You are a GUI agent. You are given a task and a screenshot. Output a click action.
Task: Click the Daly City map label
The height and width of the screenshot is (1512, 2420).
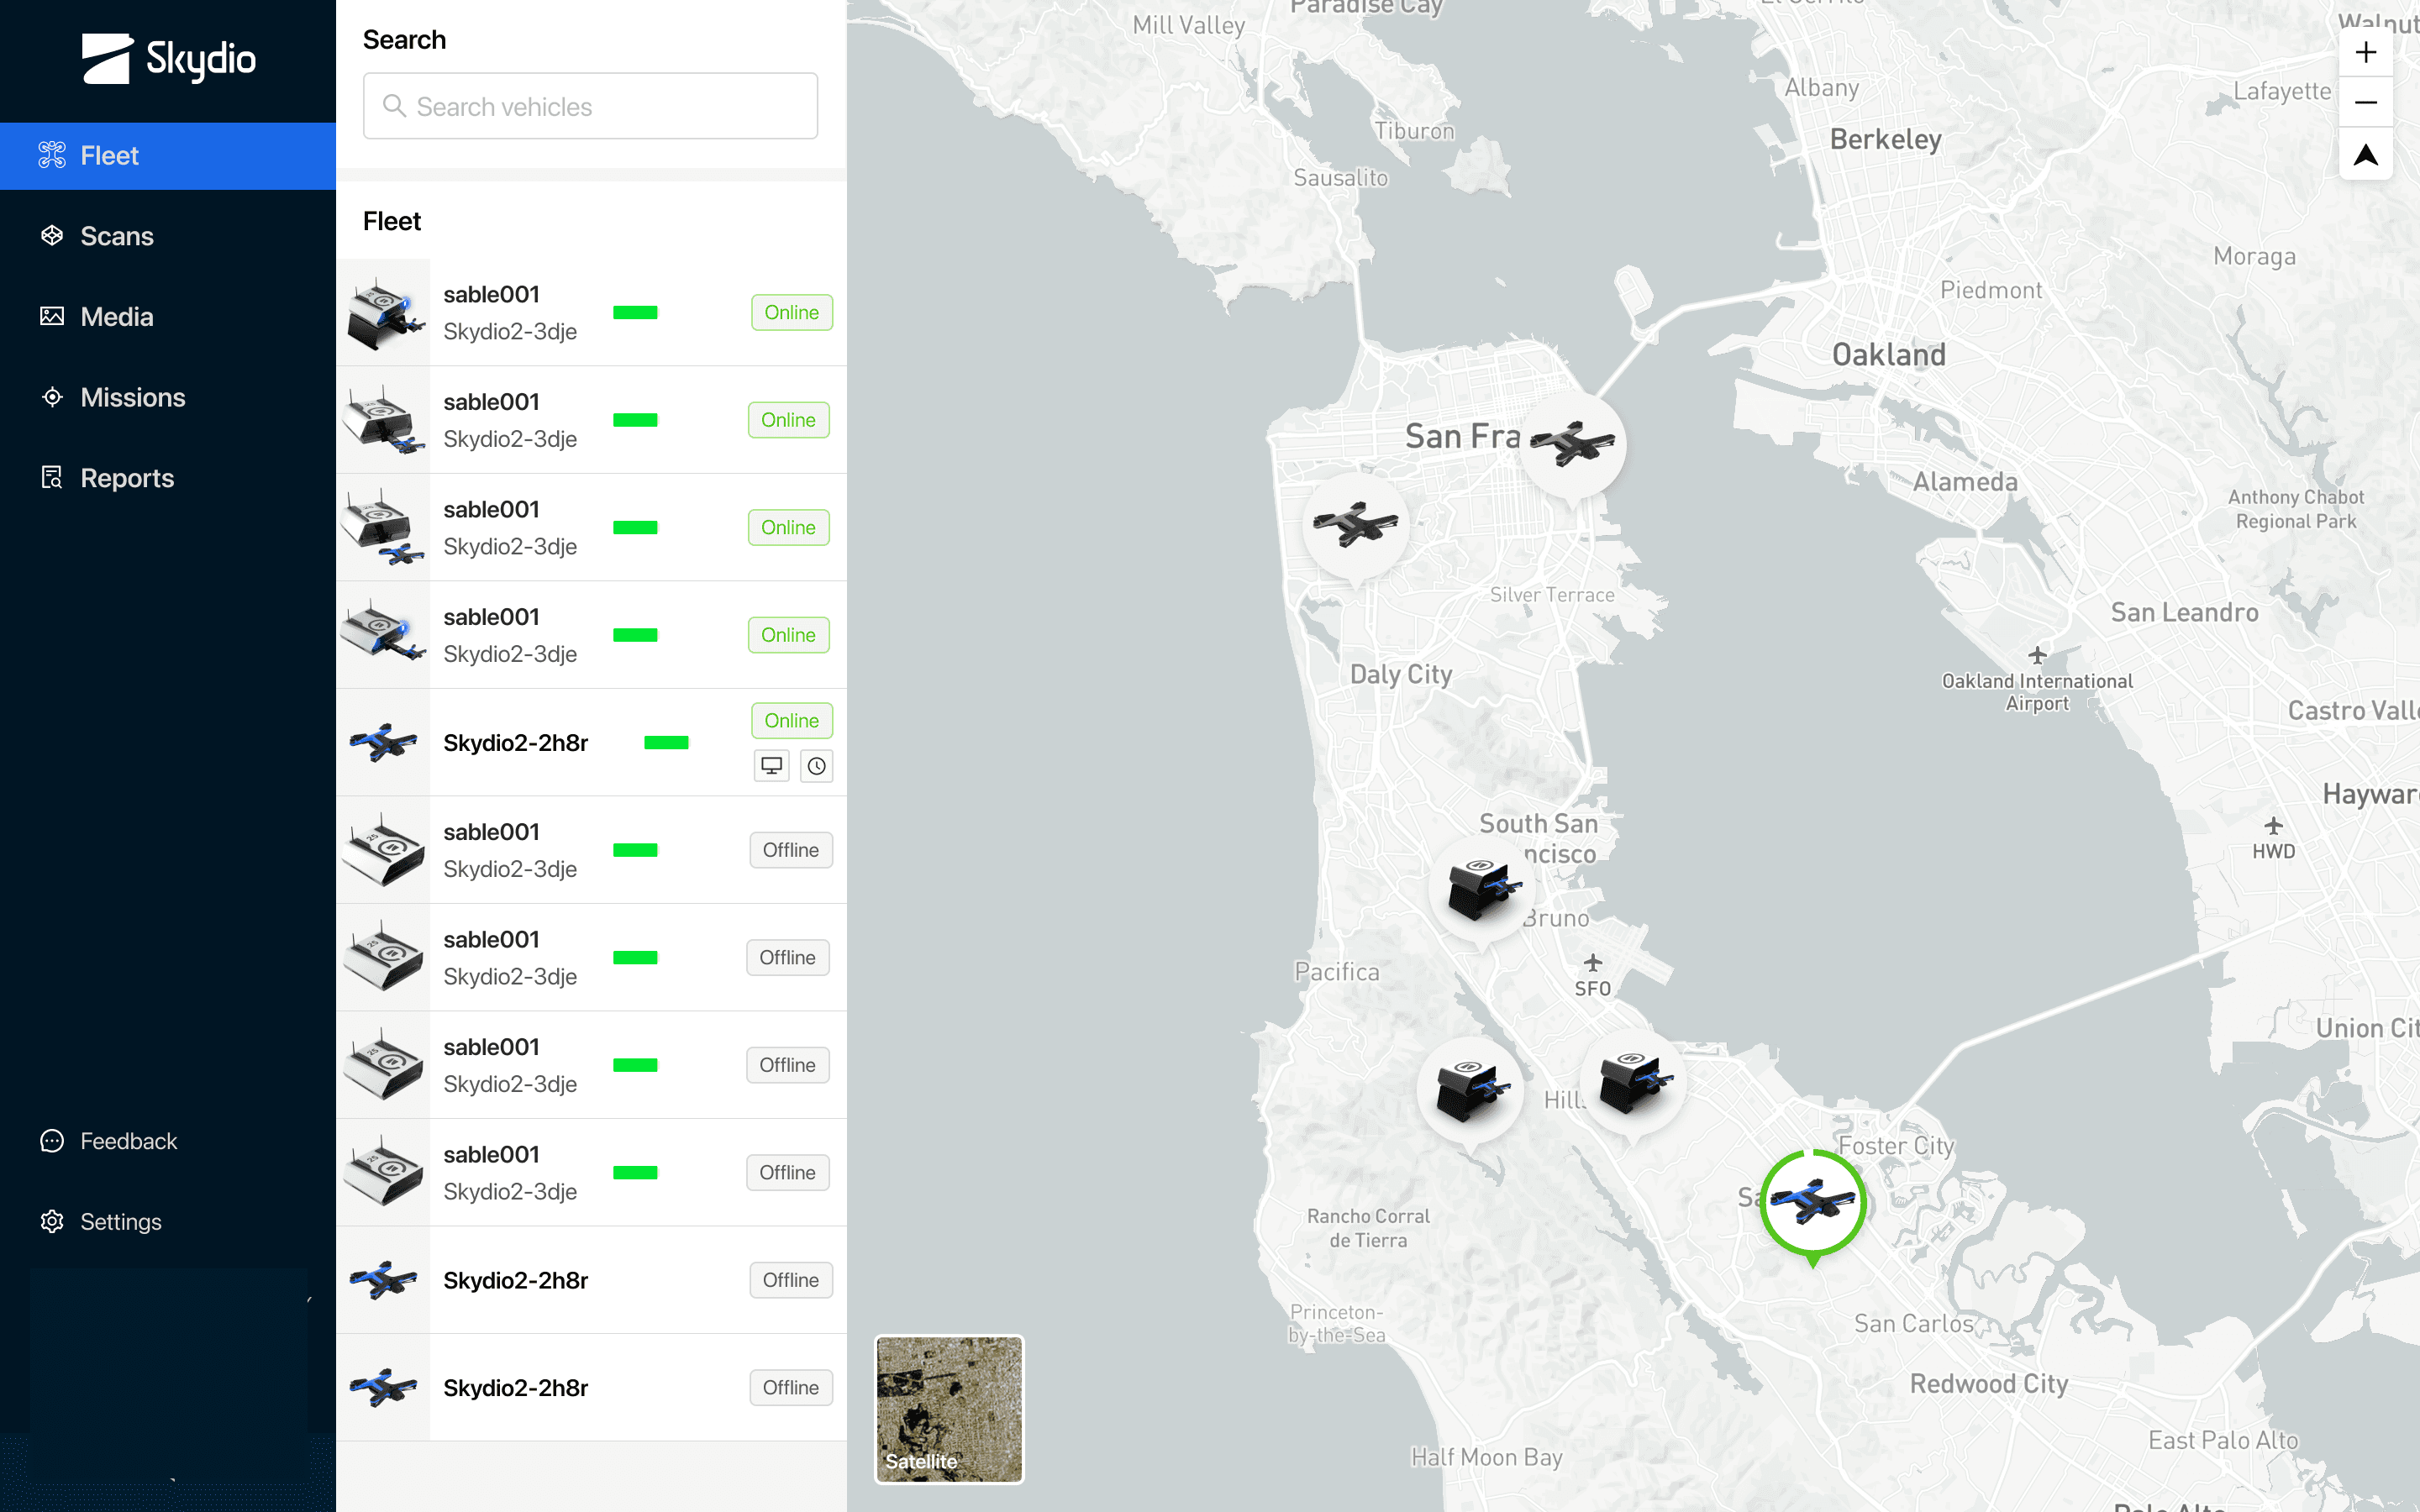[1401, 675]
